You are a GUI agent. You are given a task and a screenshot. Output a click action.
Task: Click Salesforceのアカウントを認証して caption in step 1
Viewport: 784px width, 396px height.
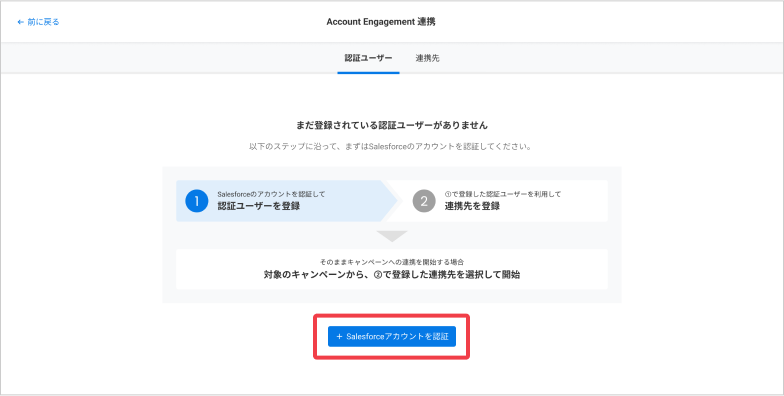pos(271,194)
